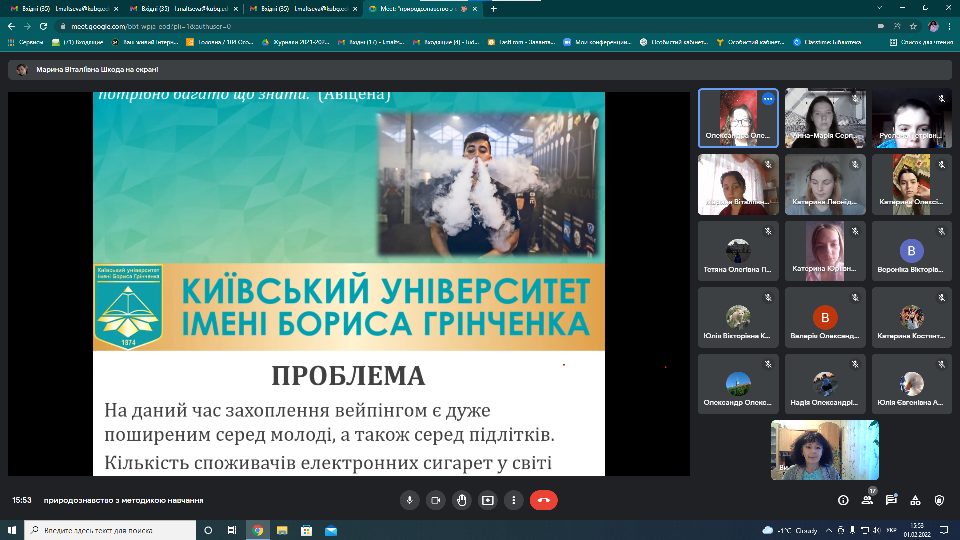Image resolution: width=960 pixels, height=540 pixels.
Task: Turn off the camera
Action: tap(435, 500)
